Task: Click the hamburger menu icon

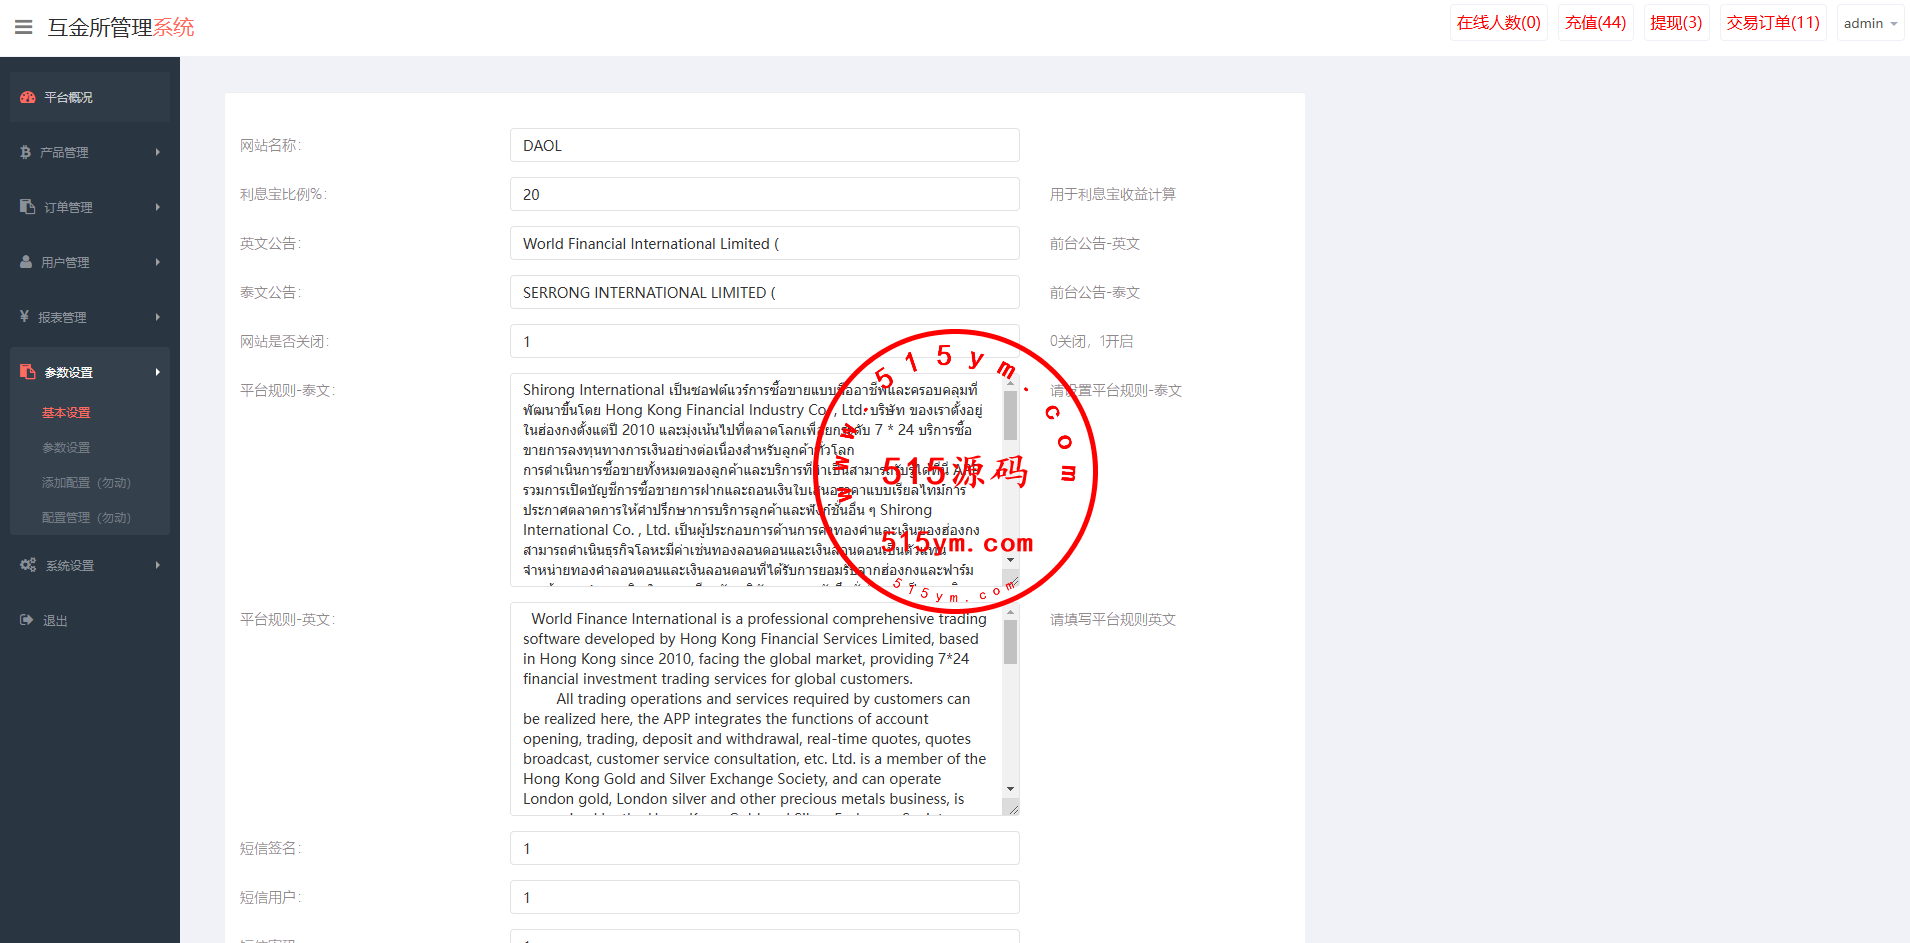Action: [24, 27]
